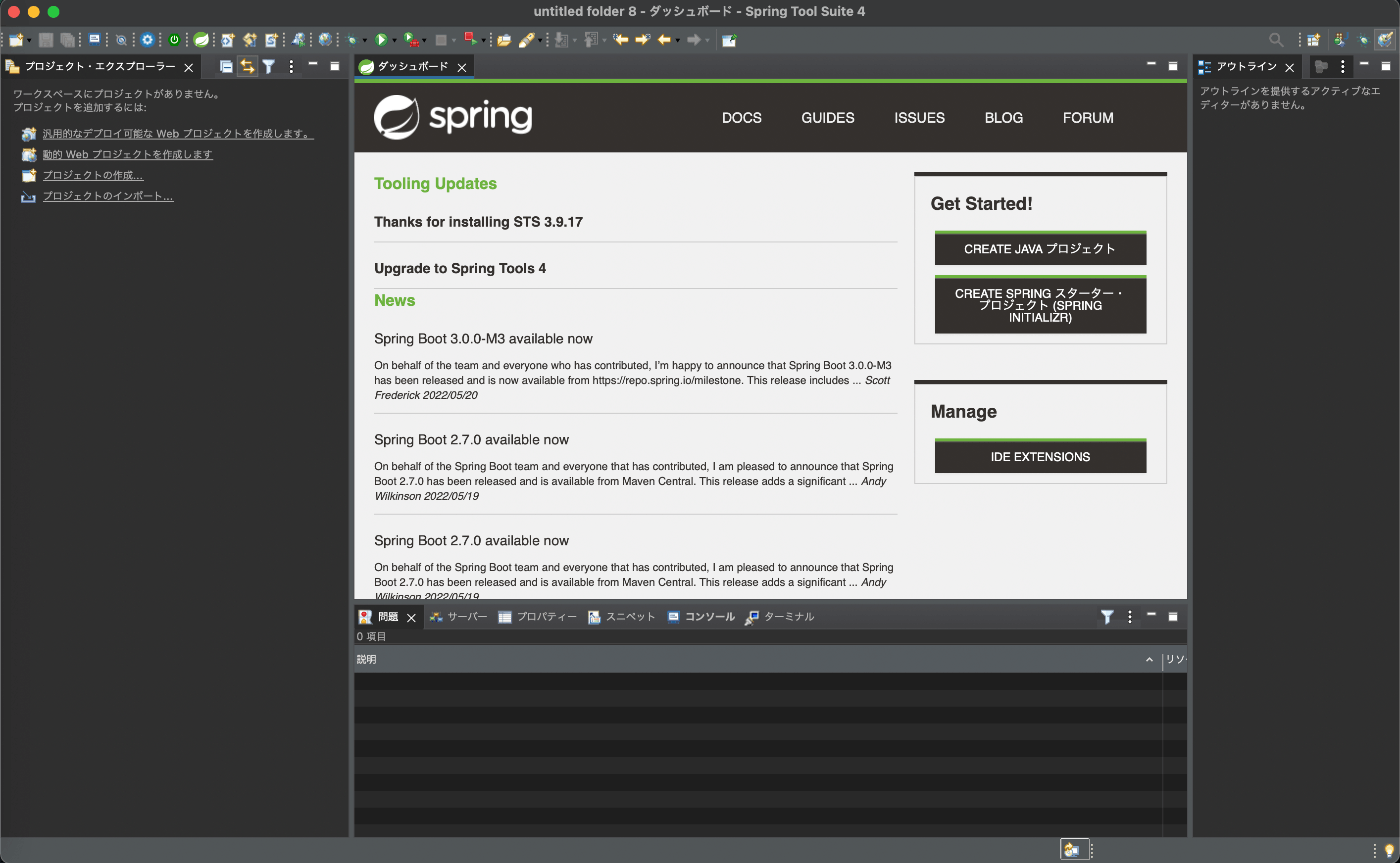Open the Problems view menu dots
The height and width of the screenshot is (863, 1400).
coord(1130,617)
